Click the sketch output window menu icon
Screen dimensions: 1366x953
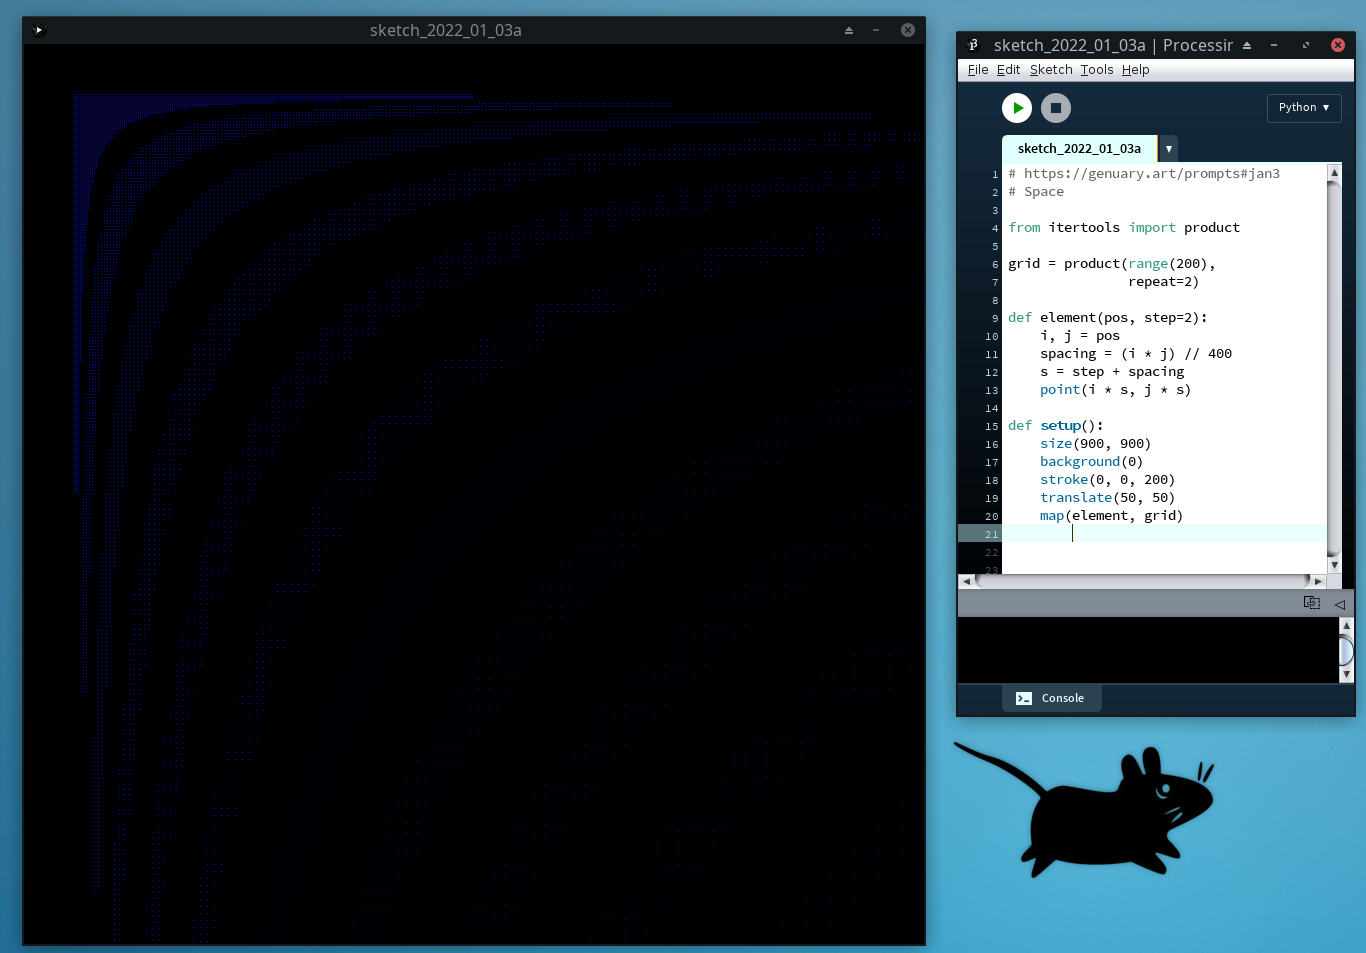[38, 30]
